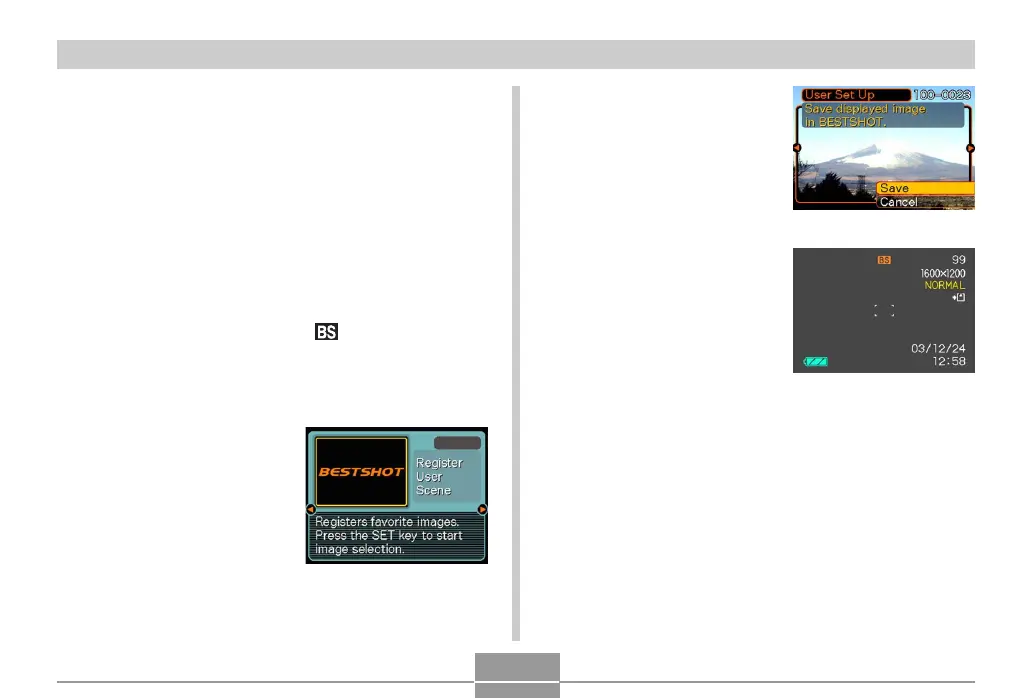
Task: Click the remaining shots count '99'
Action: [x=958, y=260]
